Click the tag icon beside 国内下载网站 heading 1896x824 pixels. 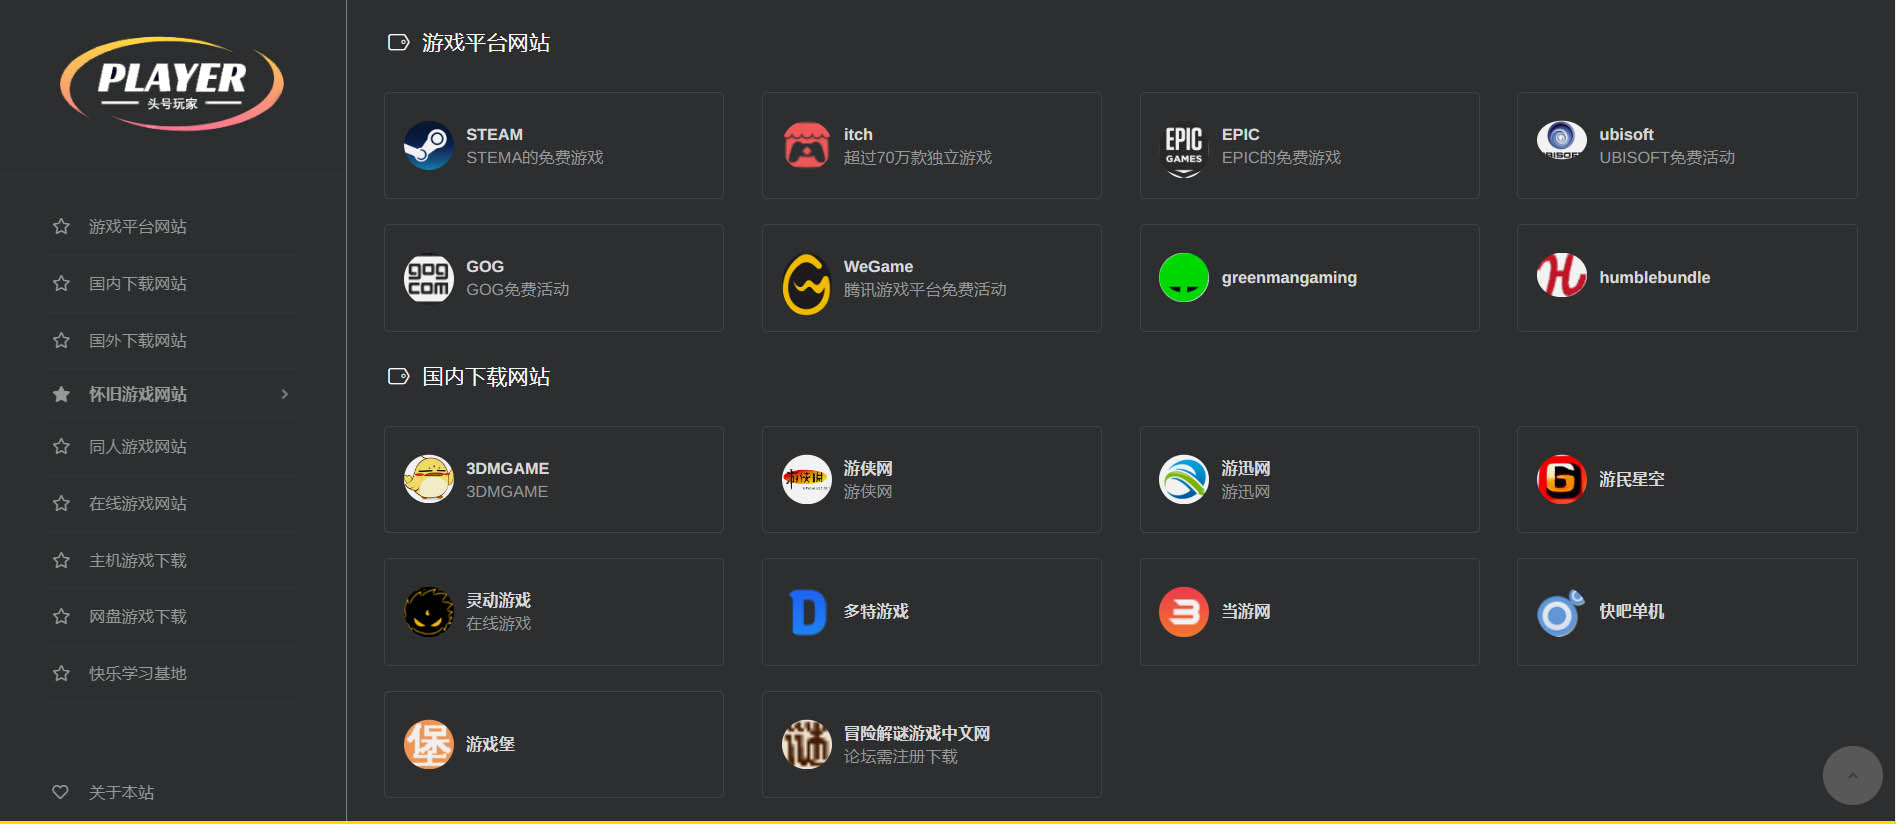pos(398,376)
